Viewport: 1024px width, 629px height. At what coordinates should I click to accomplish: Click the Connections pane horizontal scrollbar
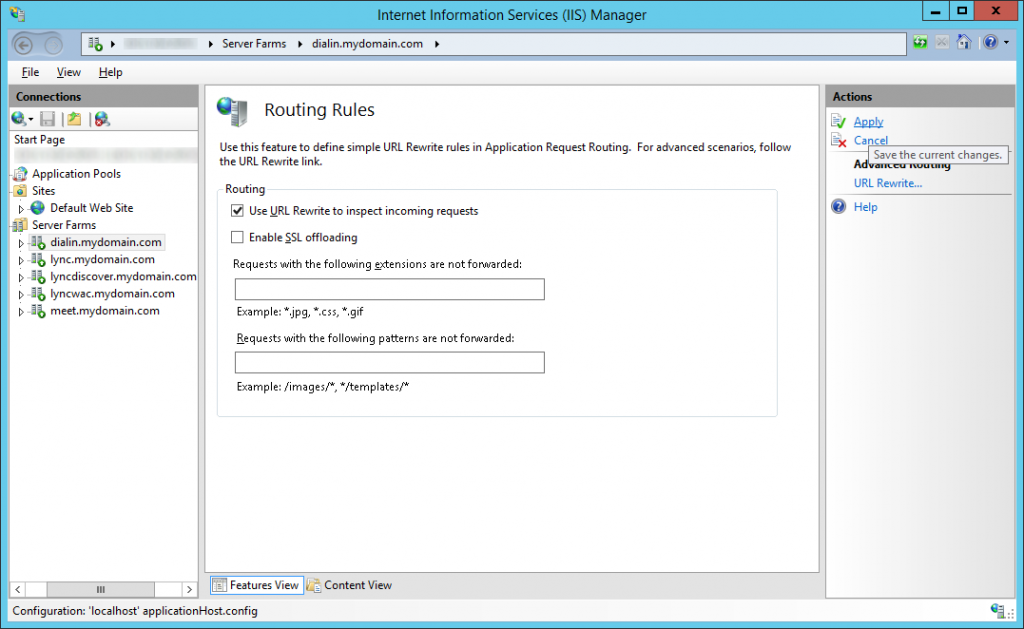[x=100, y=590]
